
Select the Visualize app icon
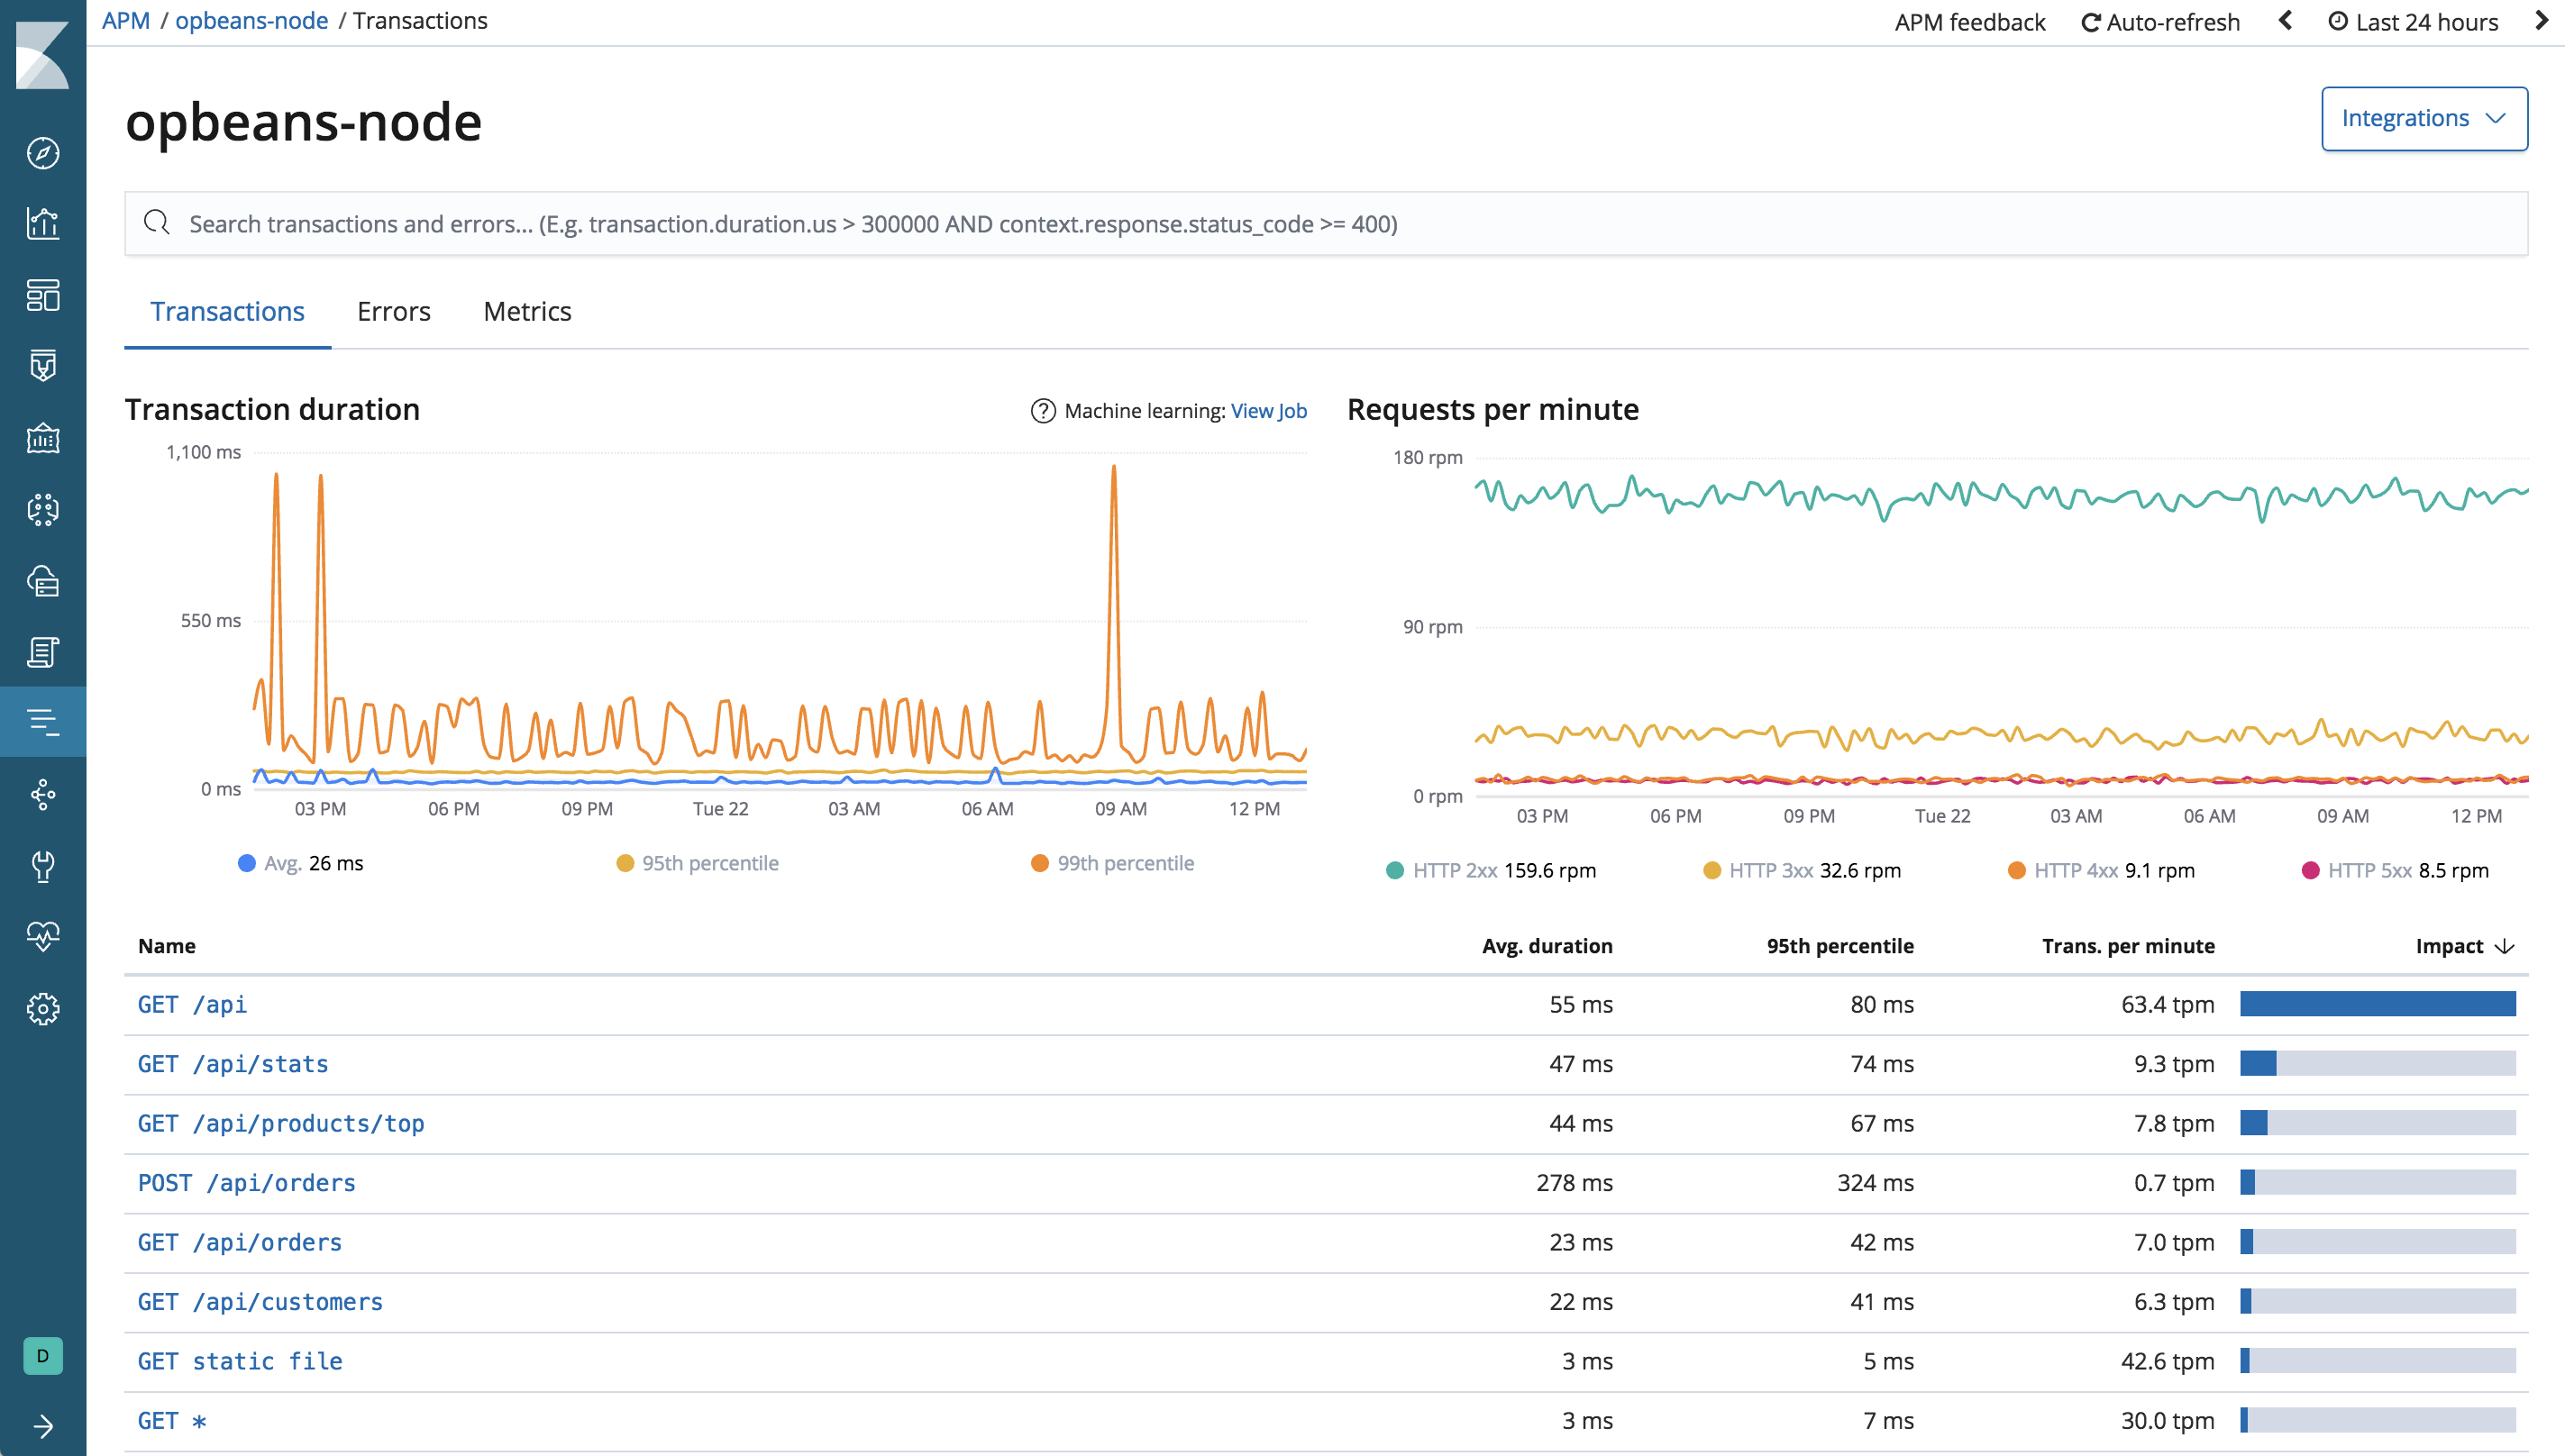43,224
